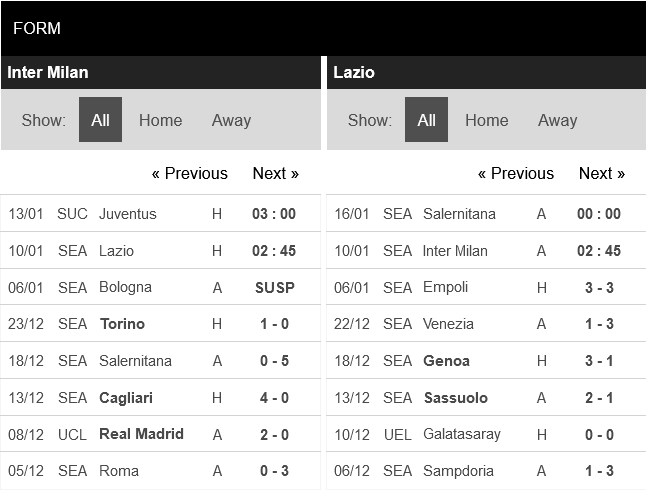Open Inter Milan vs Juventus match row
Screen dimensions: 646x501
128,214
